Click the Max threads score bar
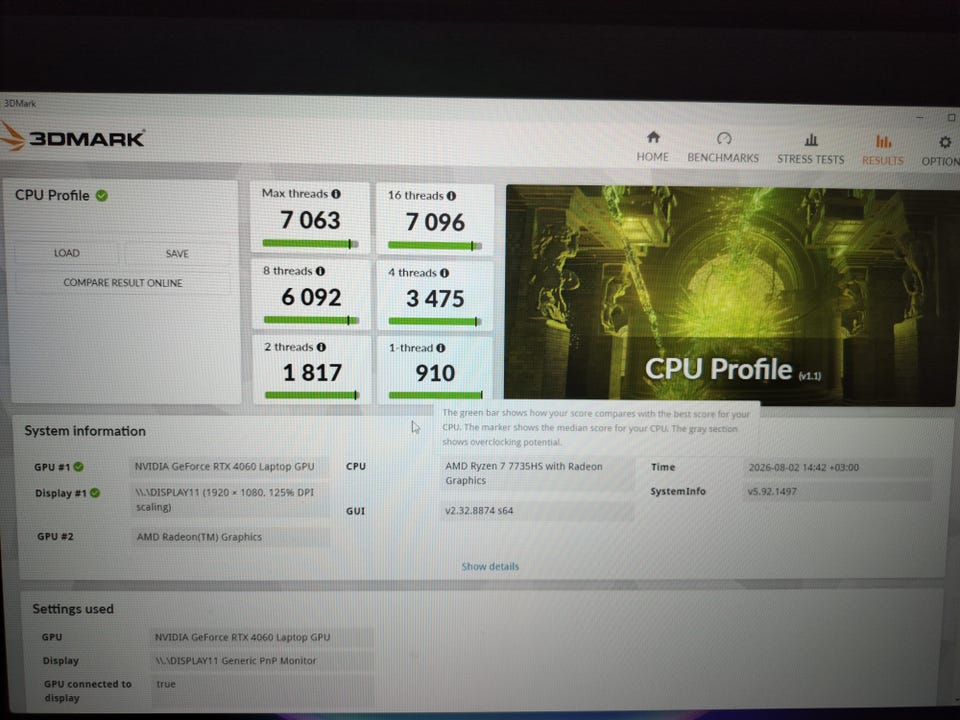960x720 pixels. 310,244
